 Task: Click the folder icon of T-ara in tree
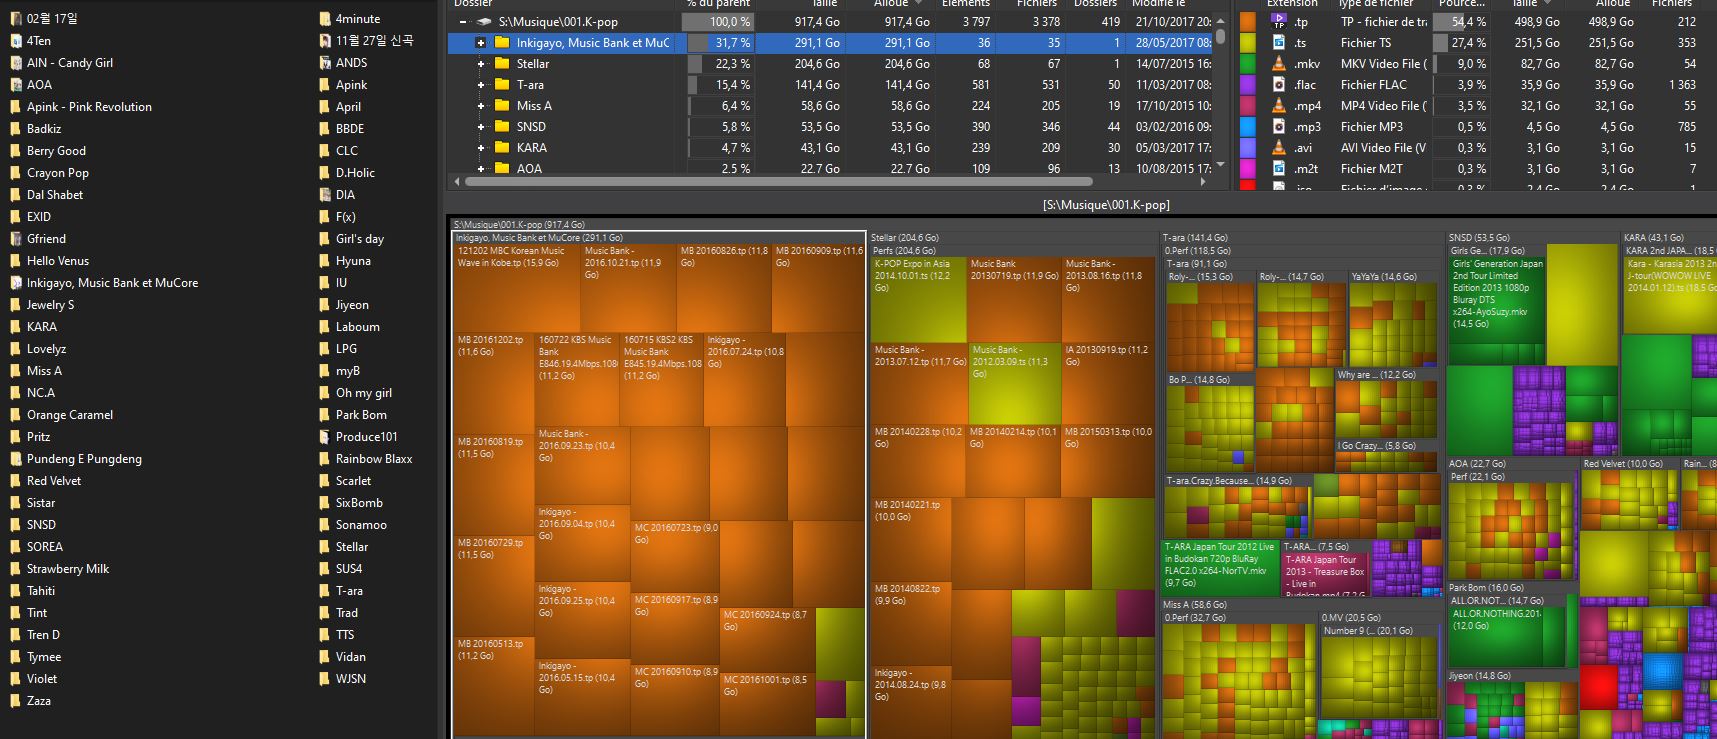(502, 84)
